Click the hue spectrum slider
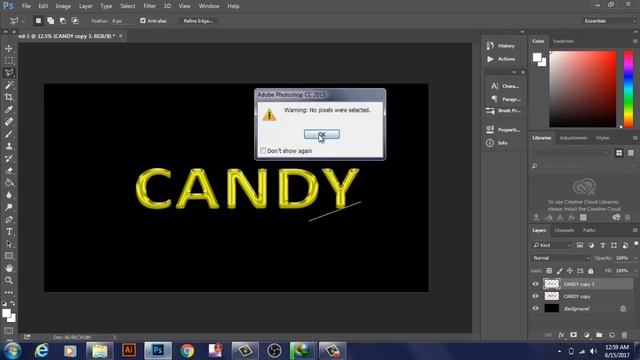The width and height of the screenshot is (640, 360). pos(628,89)
